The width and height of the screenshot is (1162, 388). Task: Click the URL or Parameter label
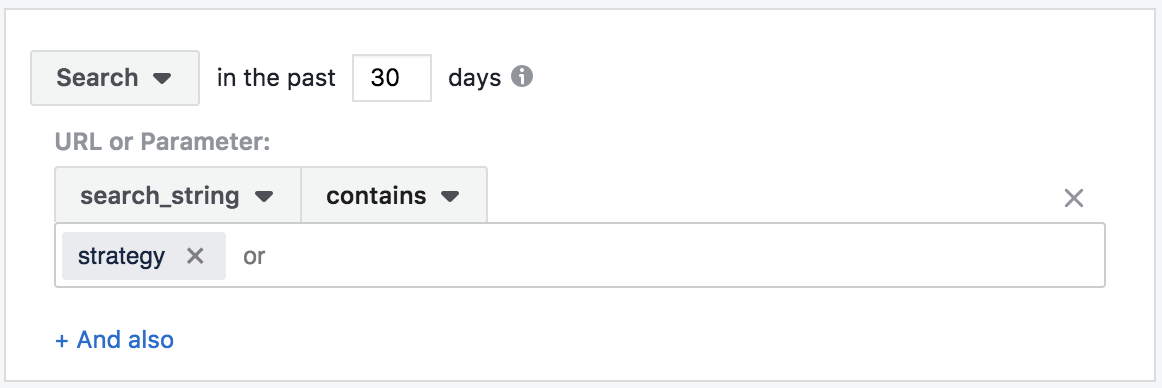click(x=162, y=141)
